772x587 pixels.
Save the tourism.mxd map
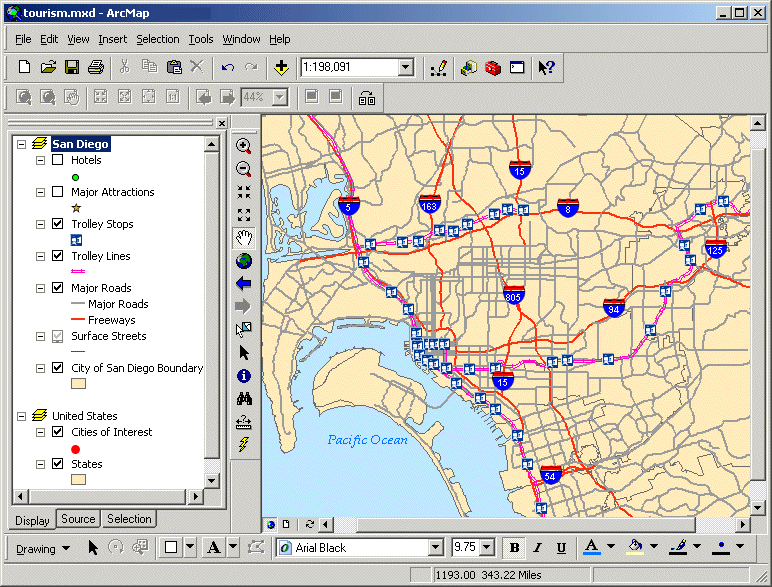(72, 67)
